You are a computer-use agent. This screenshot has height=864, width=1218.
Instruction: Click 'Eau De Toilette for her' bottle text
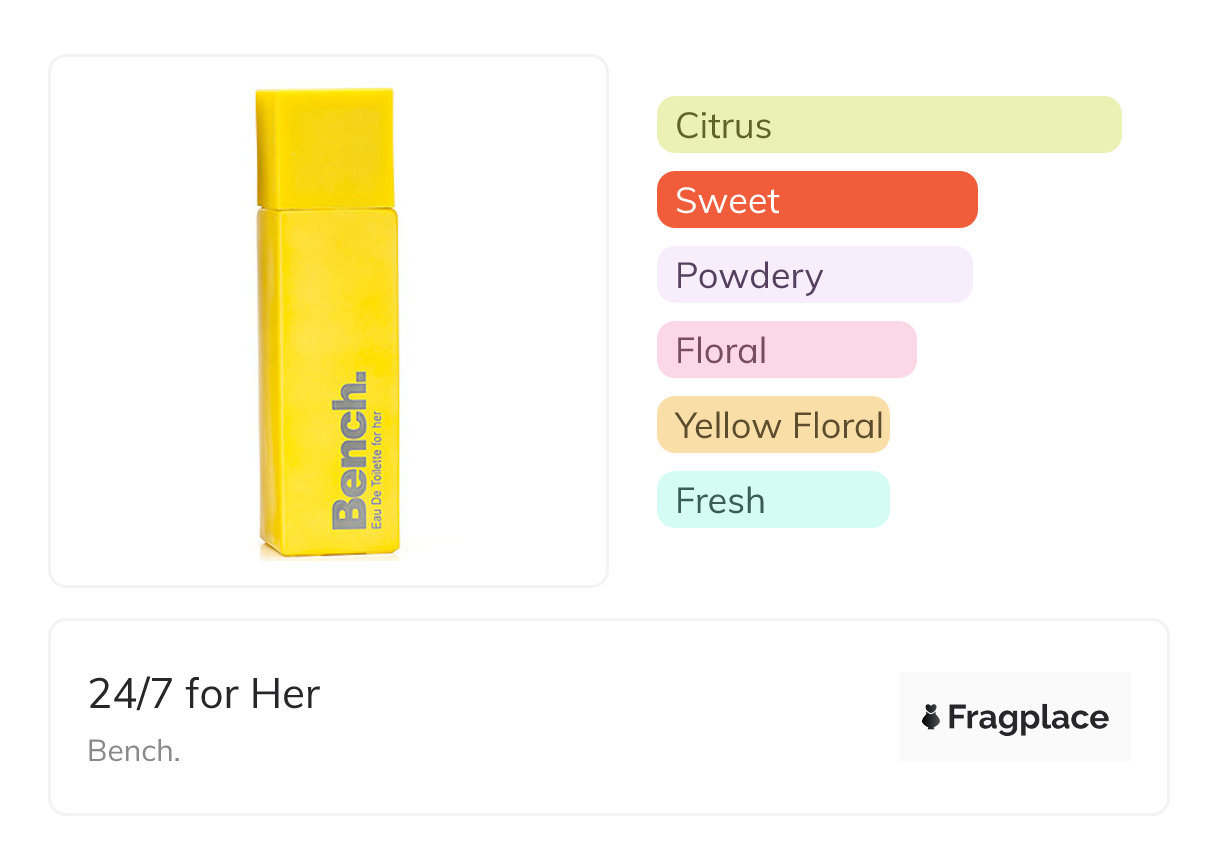click(376, 470)
